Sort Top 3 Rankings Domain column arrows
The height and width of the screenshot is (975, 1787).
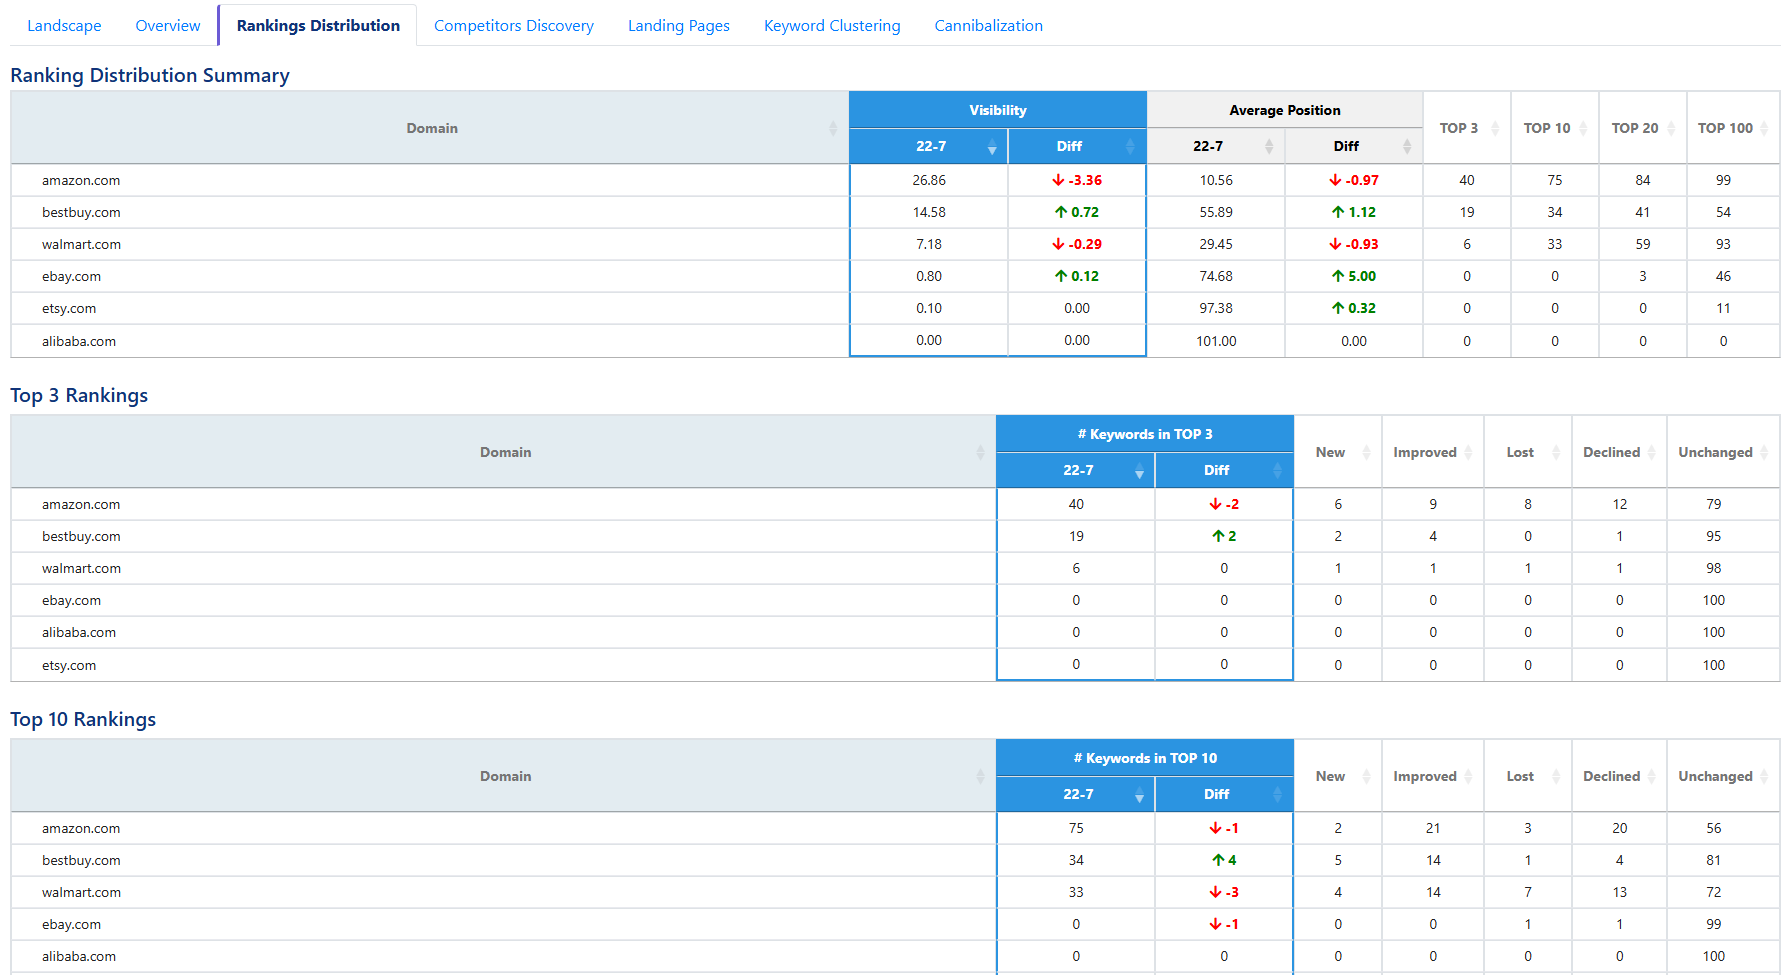click(x=980, y=452)
